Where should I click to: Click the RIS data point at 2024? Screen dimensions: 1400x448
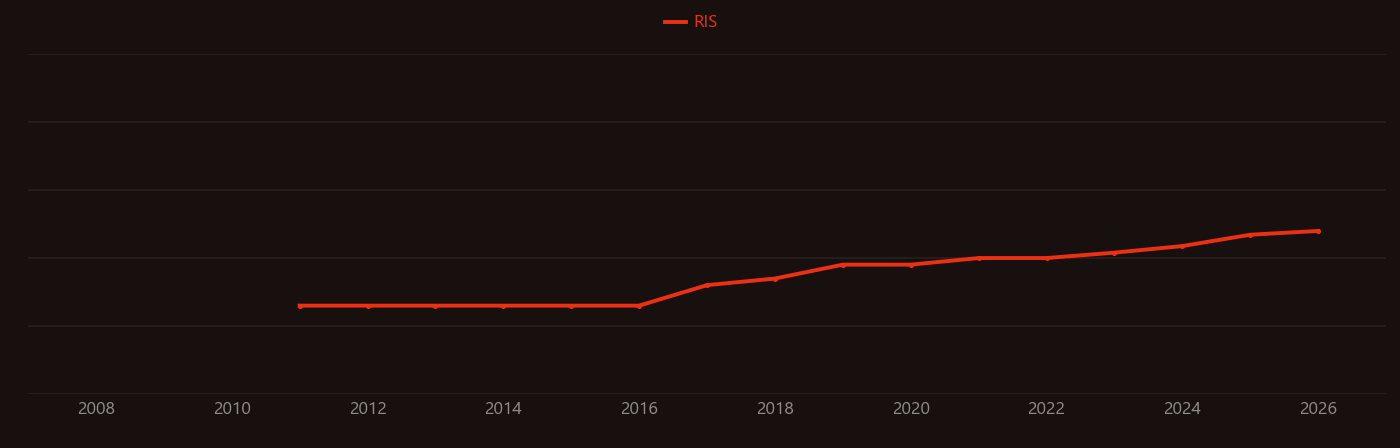[x=1182, y=246]
